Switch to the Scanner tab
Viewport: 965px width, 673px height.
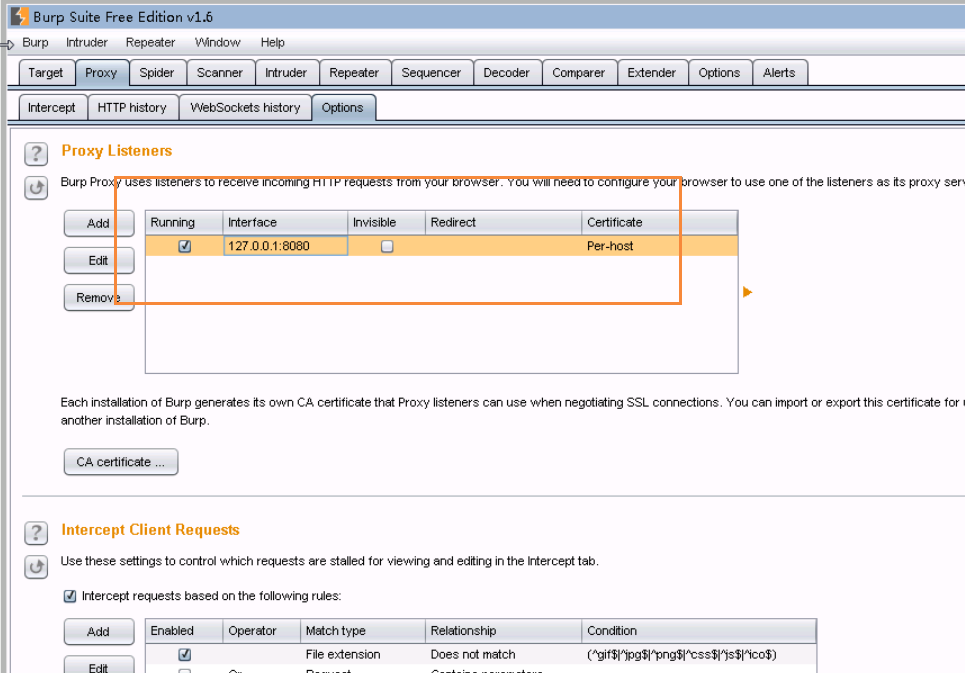[220, 73]
